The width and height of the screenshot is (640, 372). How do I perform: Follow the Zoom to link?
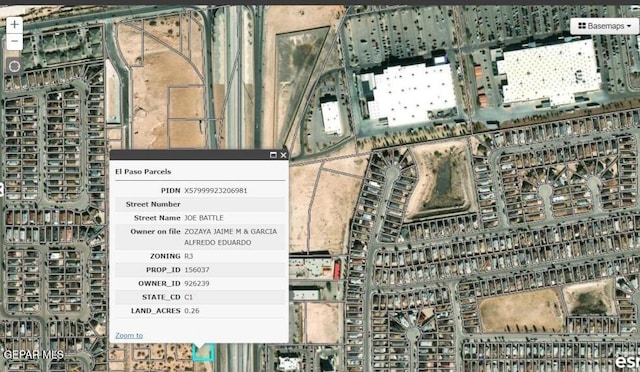pos(129,335)
